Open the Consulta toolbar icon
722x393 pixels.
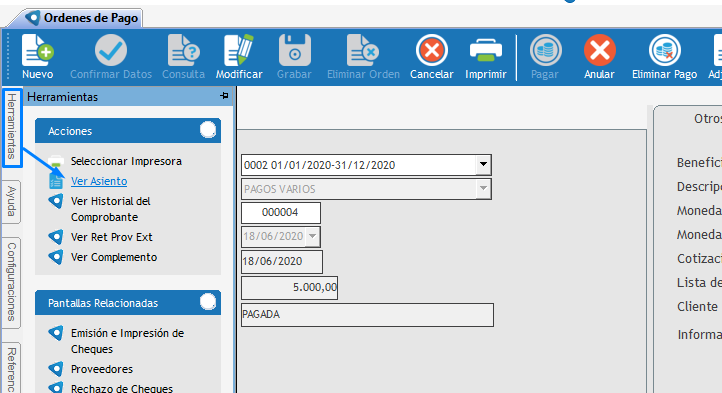(183, 50)
